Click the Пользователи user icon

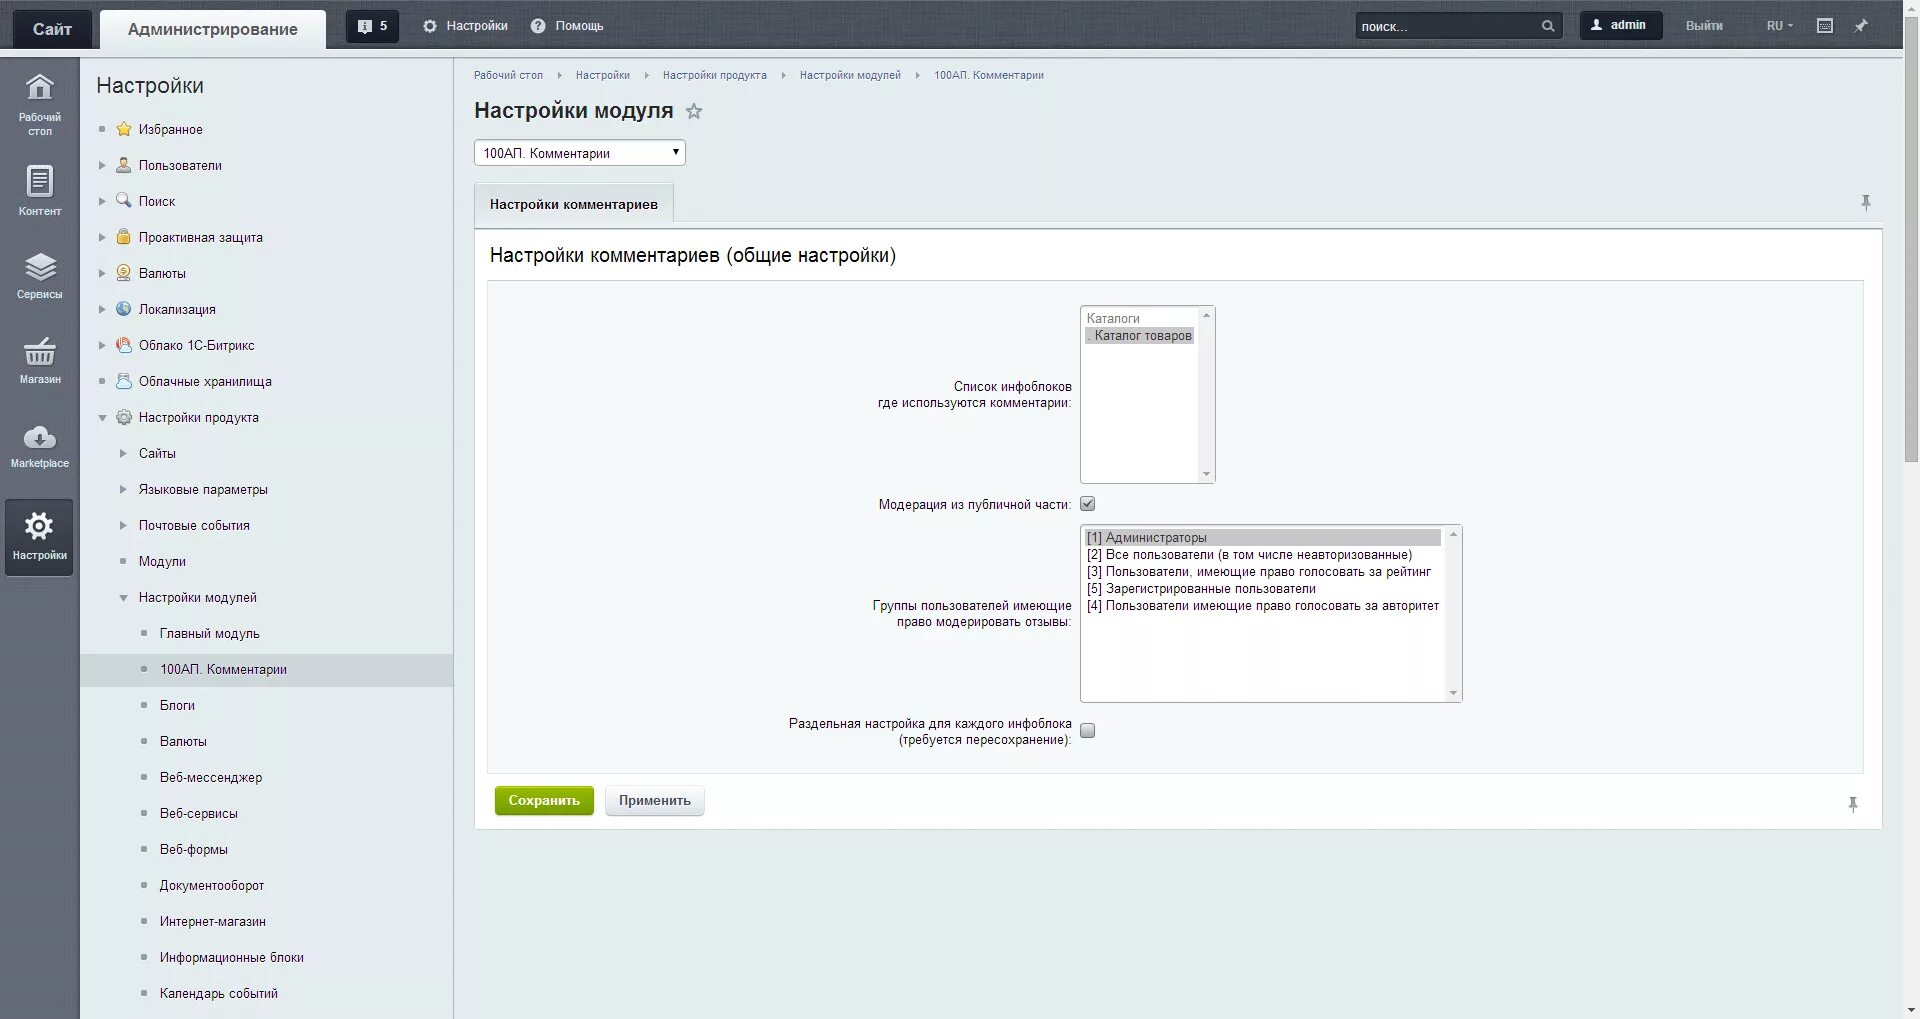click(x=124, y=165)
